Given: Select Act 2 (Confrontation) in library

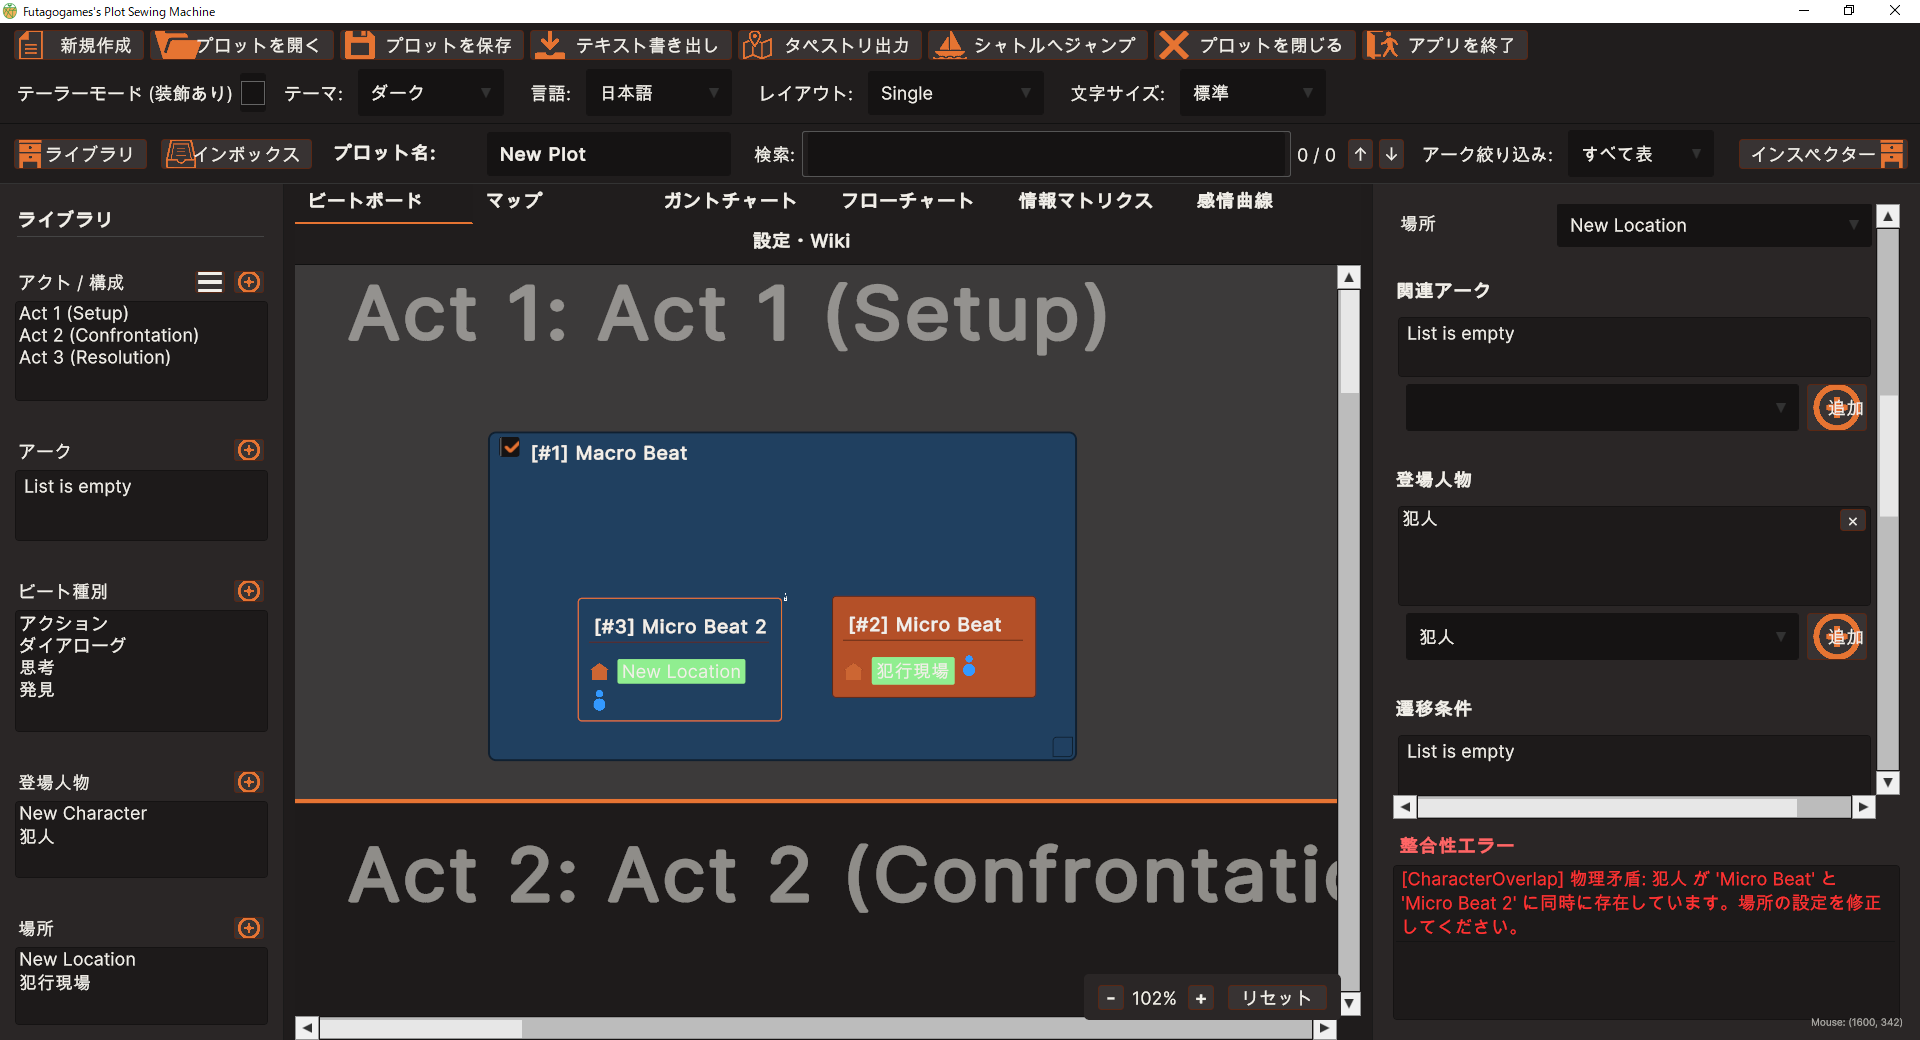Looking at the screenshot, I should (x=109, y=335).
